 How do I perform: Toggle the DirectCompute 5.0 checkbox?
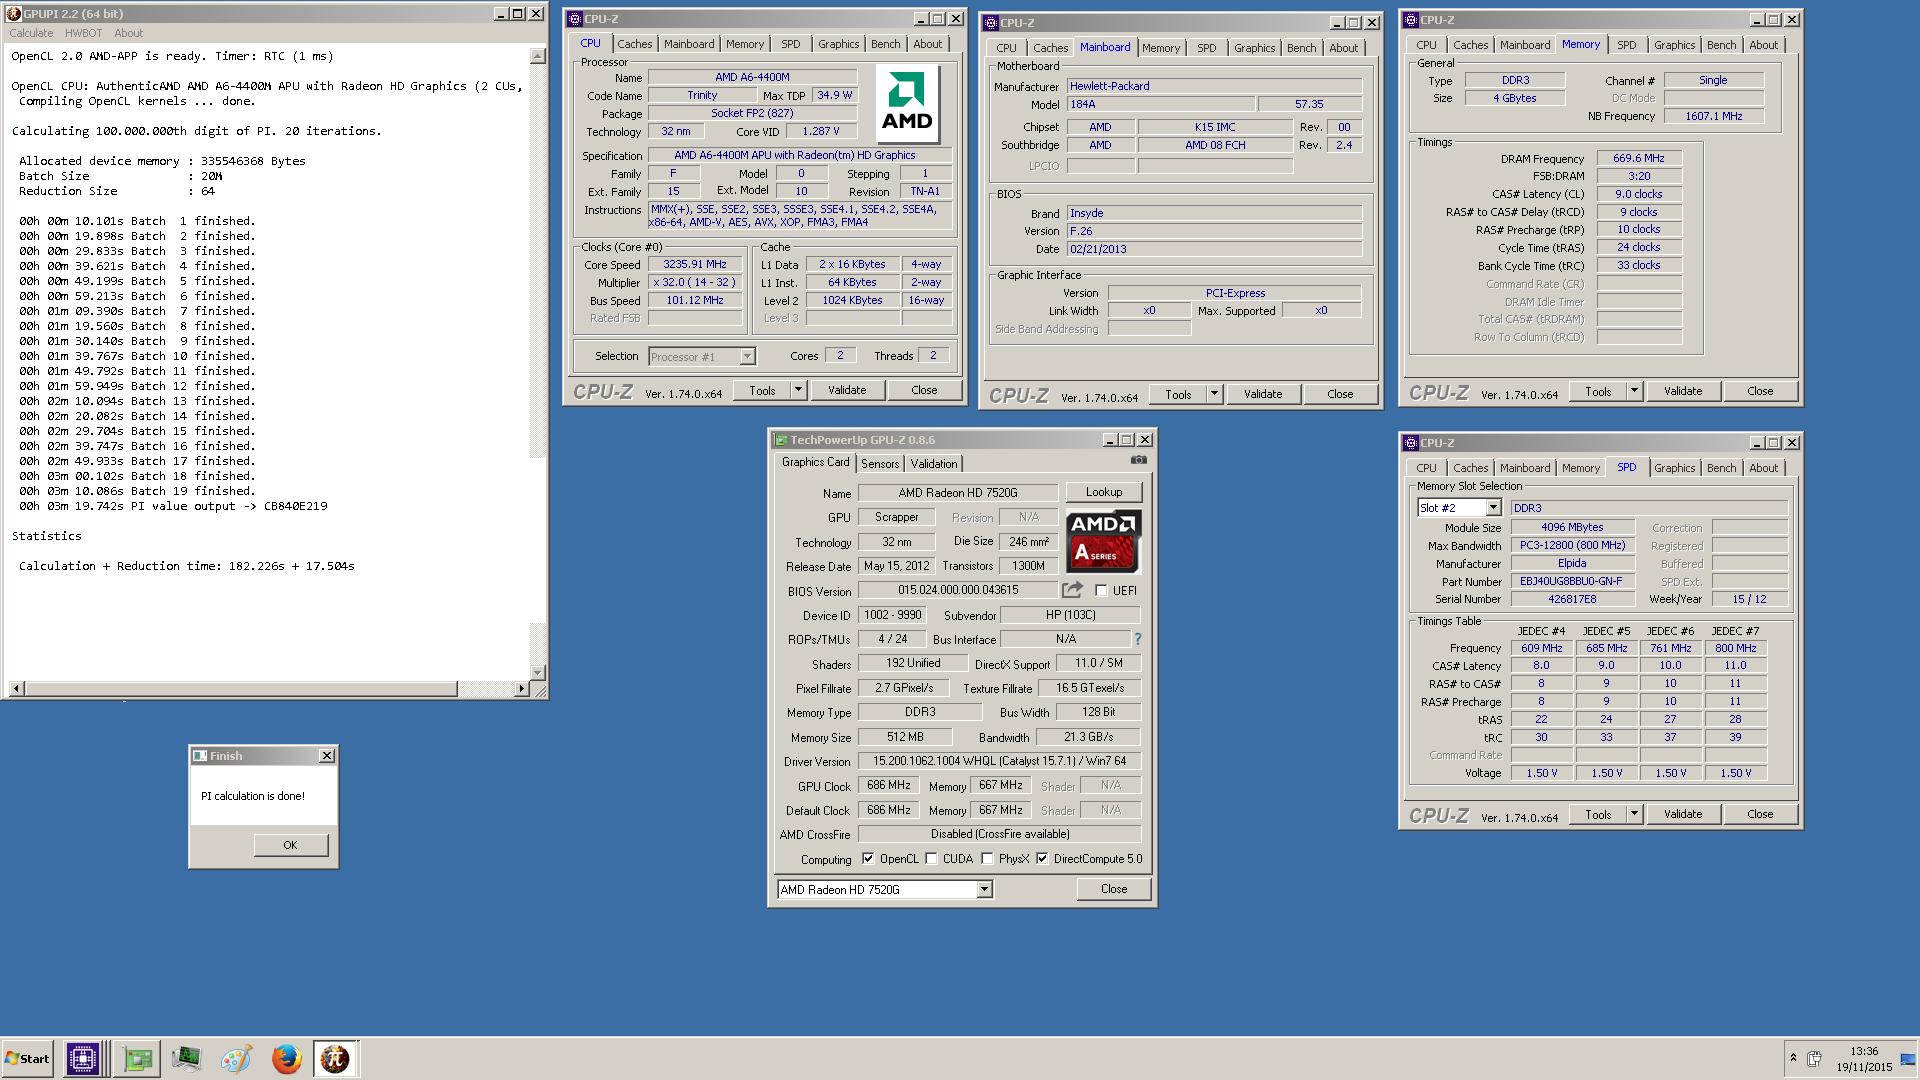[x=1042, y=859]
